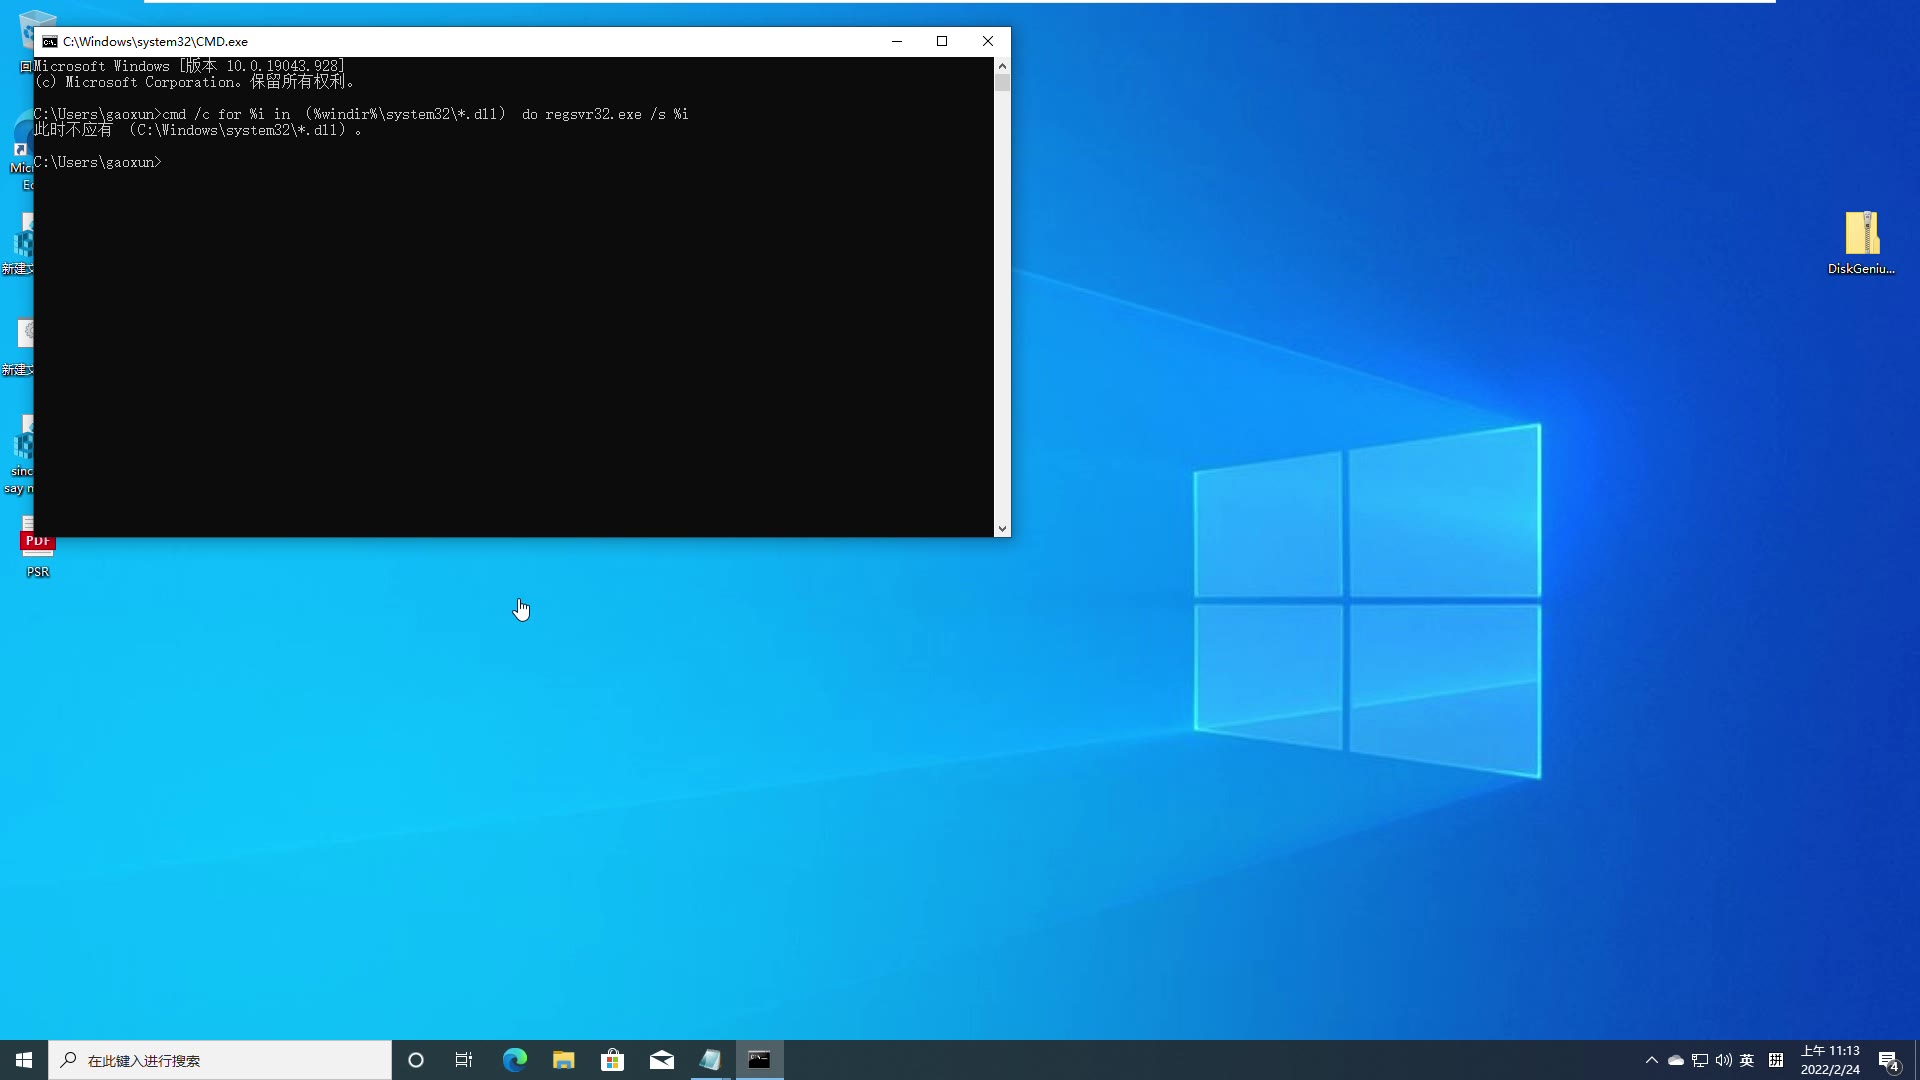The image size is (1920, 1080).
Task: Open File Explorer from taskbar
Action: 563,1059
